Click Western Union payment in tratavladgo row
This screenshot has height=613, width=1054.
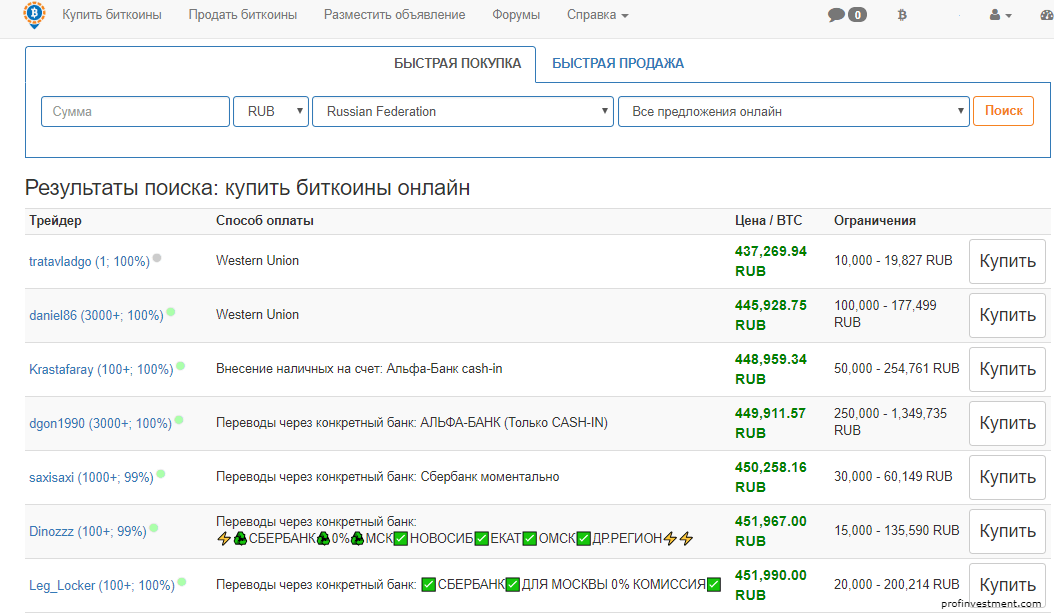257,261
